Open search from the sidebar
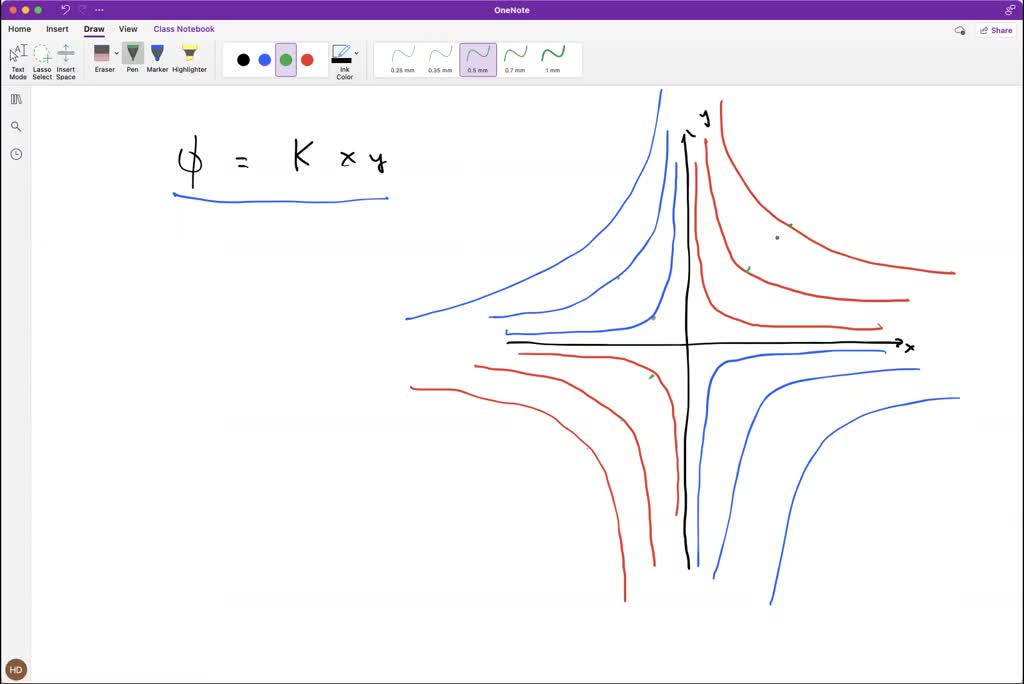The height and width of the screenshot is (684, 1024). (x=15, y=126)
